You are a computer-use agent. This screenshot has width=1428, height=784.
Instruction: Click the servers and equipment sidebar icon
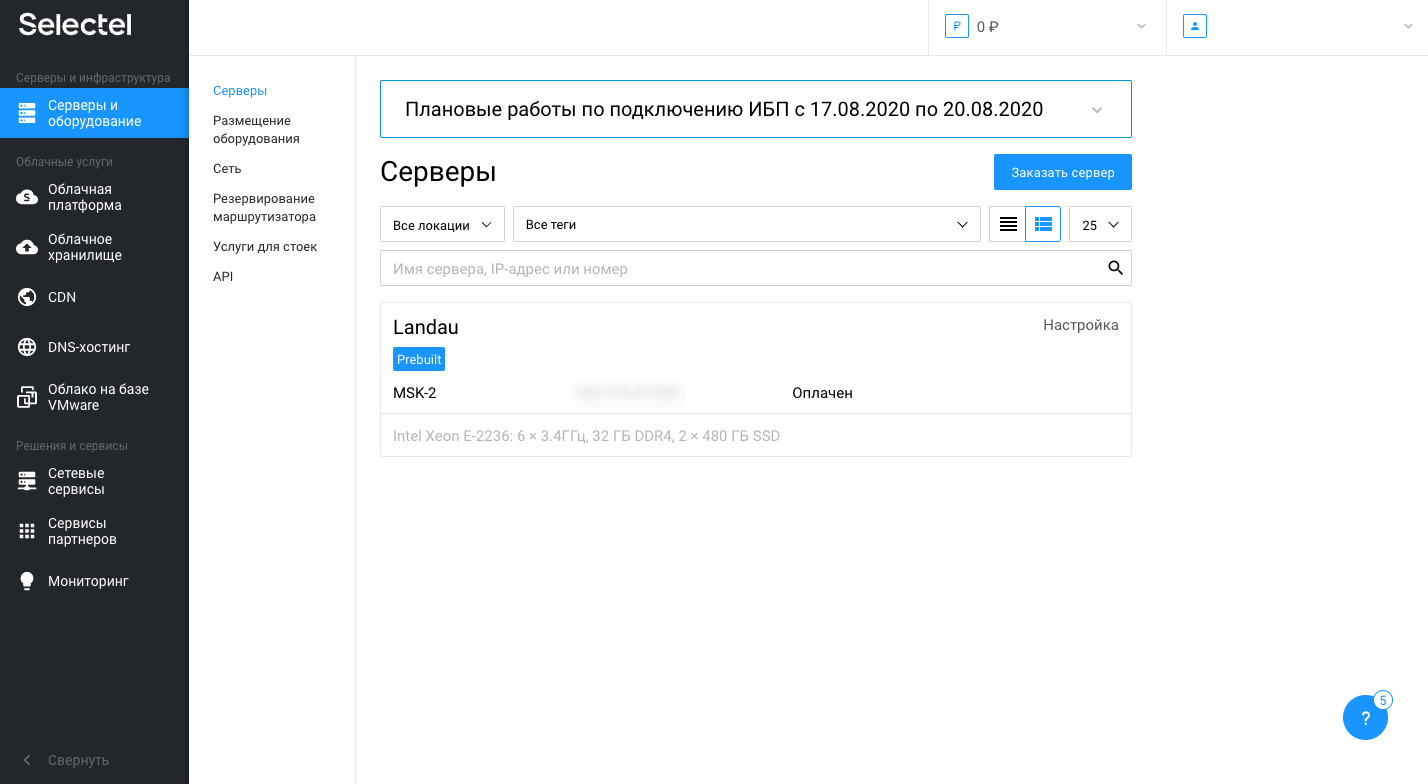(27, 113)
